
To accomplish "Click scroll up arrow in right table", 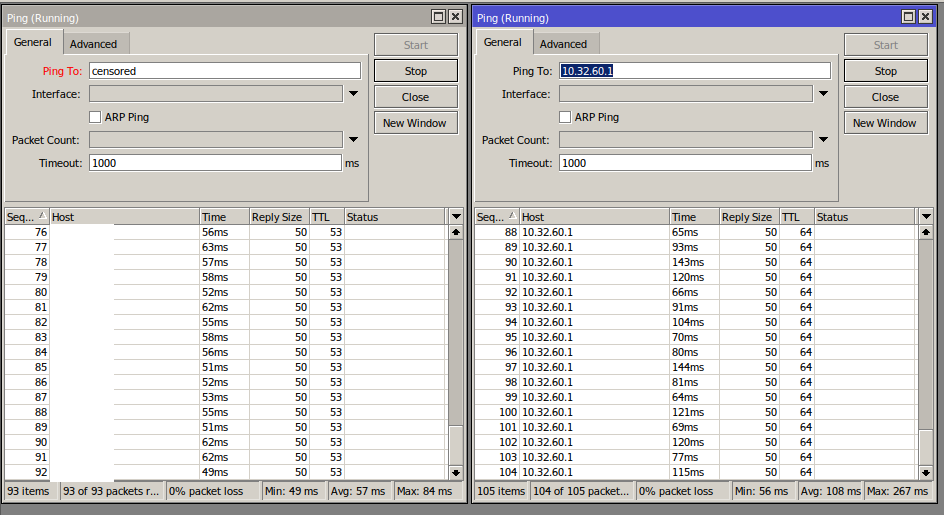I will coord(926,232).
